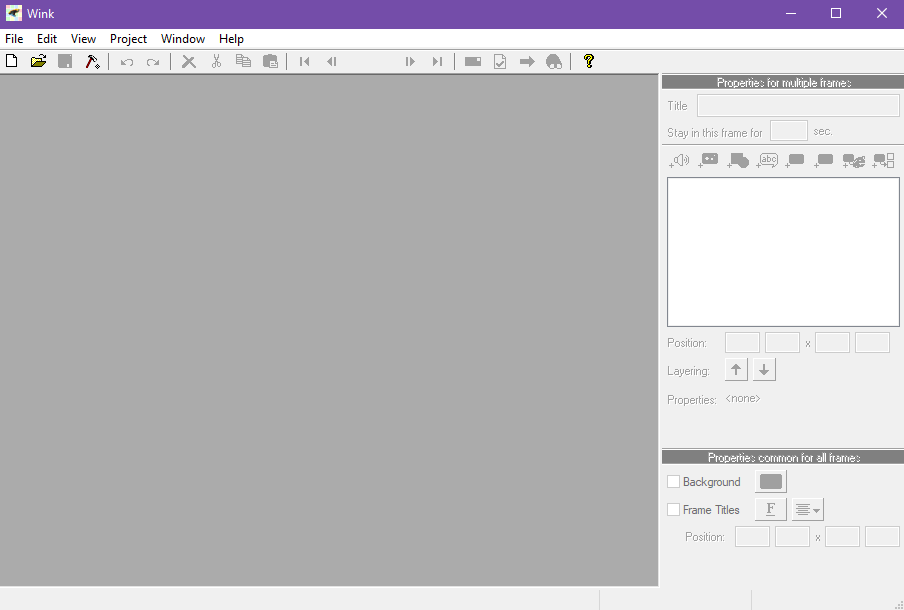Open the frame title alignment dropdown
Screen dimensions: 904x610
(x=808, y=510)
